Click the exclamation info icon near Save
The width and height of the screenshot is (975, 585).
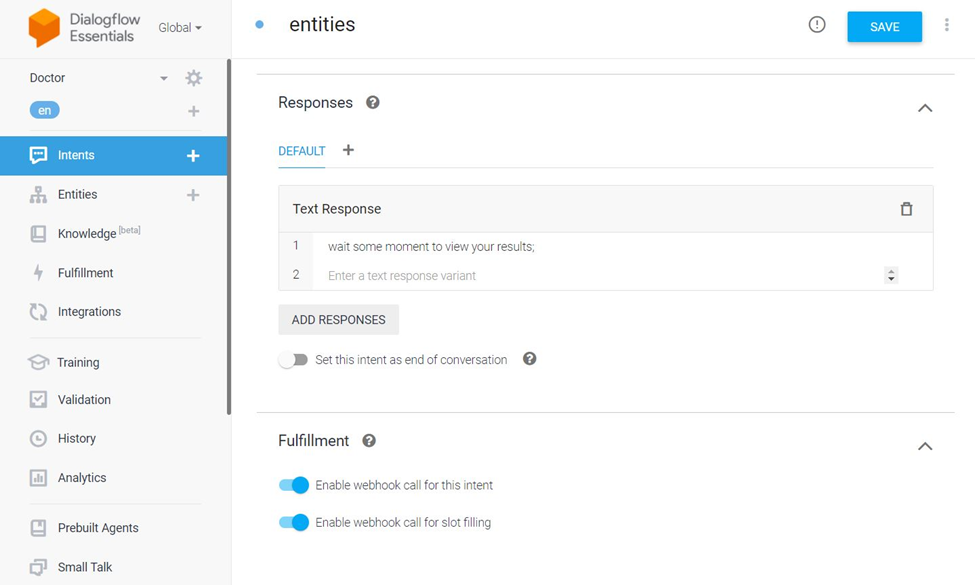pos(817,26)
